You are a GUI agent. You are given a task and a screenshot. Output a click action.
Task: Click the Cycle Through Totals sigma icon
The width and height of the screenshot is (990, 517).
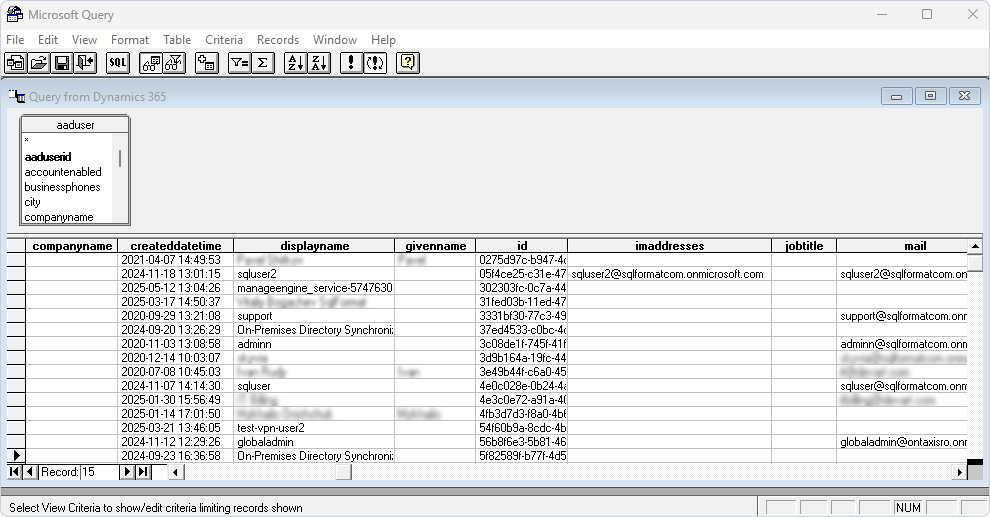pyautogui.click(x=263, y=62)
